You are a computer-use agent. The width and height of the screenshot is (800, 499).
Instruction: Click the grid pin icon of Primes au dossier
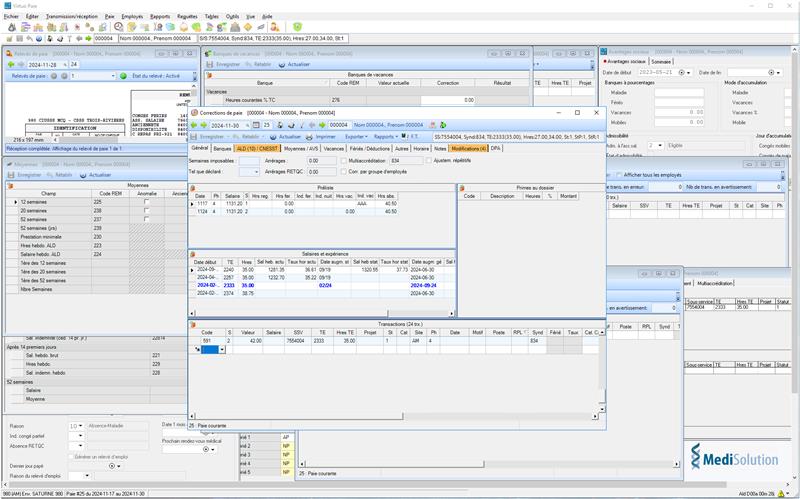coord(462,188)
